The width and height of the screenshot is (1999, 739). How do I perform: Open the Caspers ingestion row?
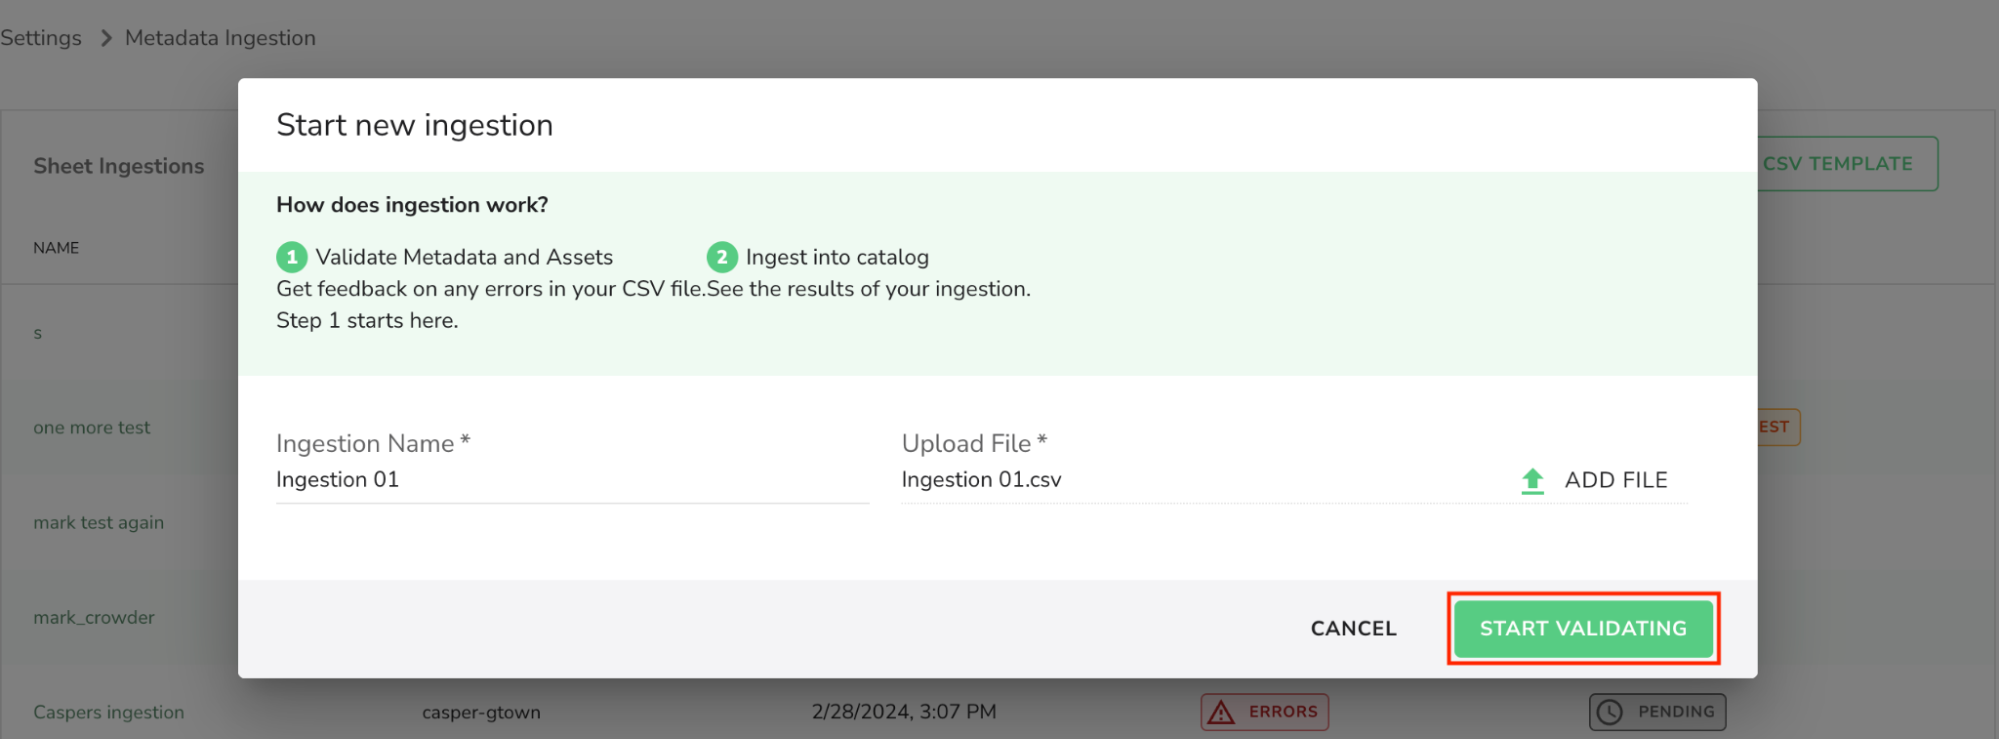point(109,712)
